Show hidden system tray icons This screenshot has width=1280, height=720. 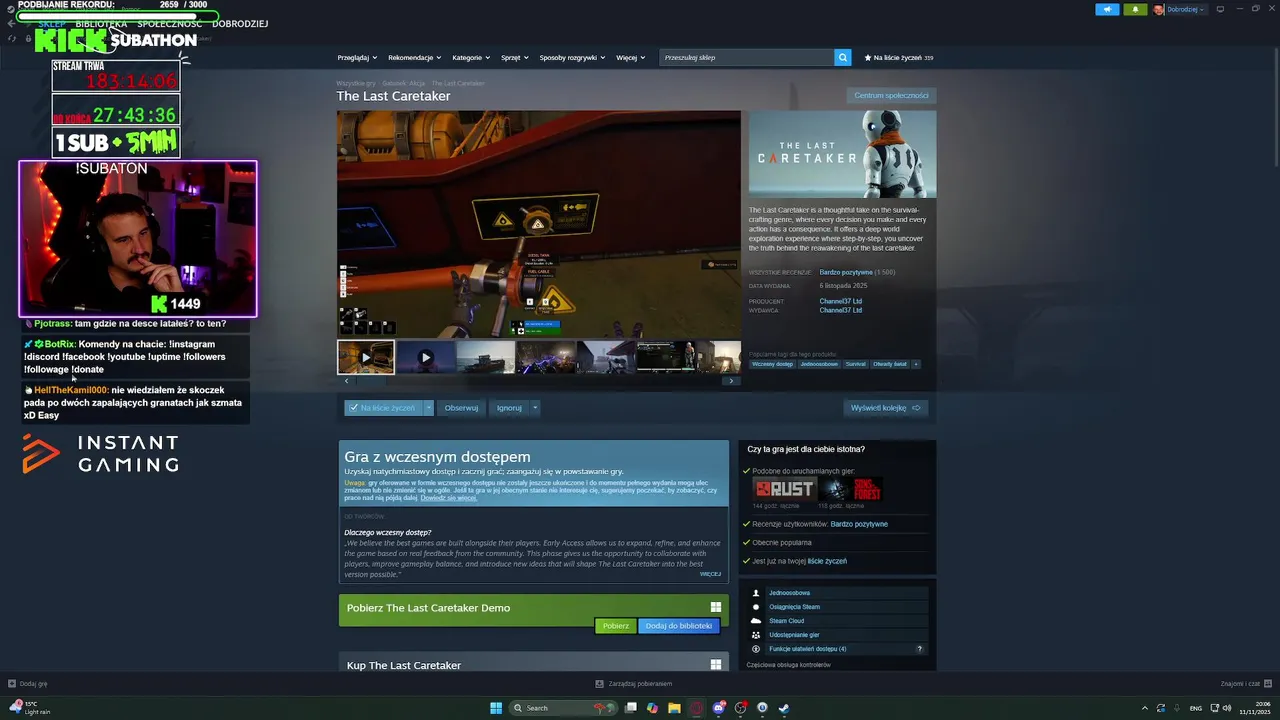pos(1145,708)
